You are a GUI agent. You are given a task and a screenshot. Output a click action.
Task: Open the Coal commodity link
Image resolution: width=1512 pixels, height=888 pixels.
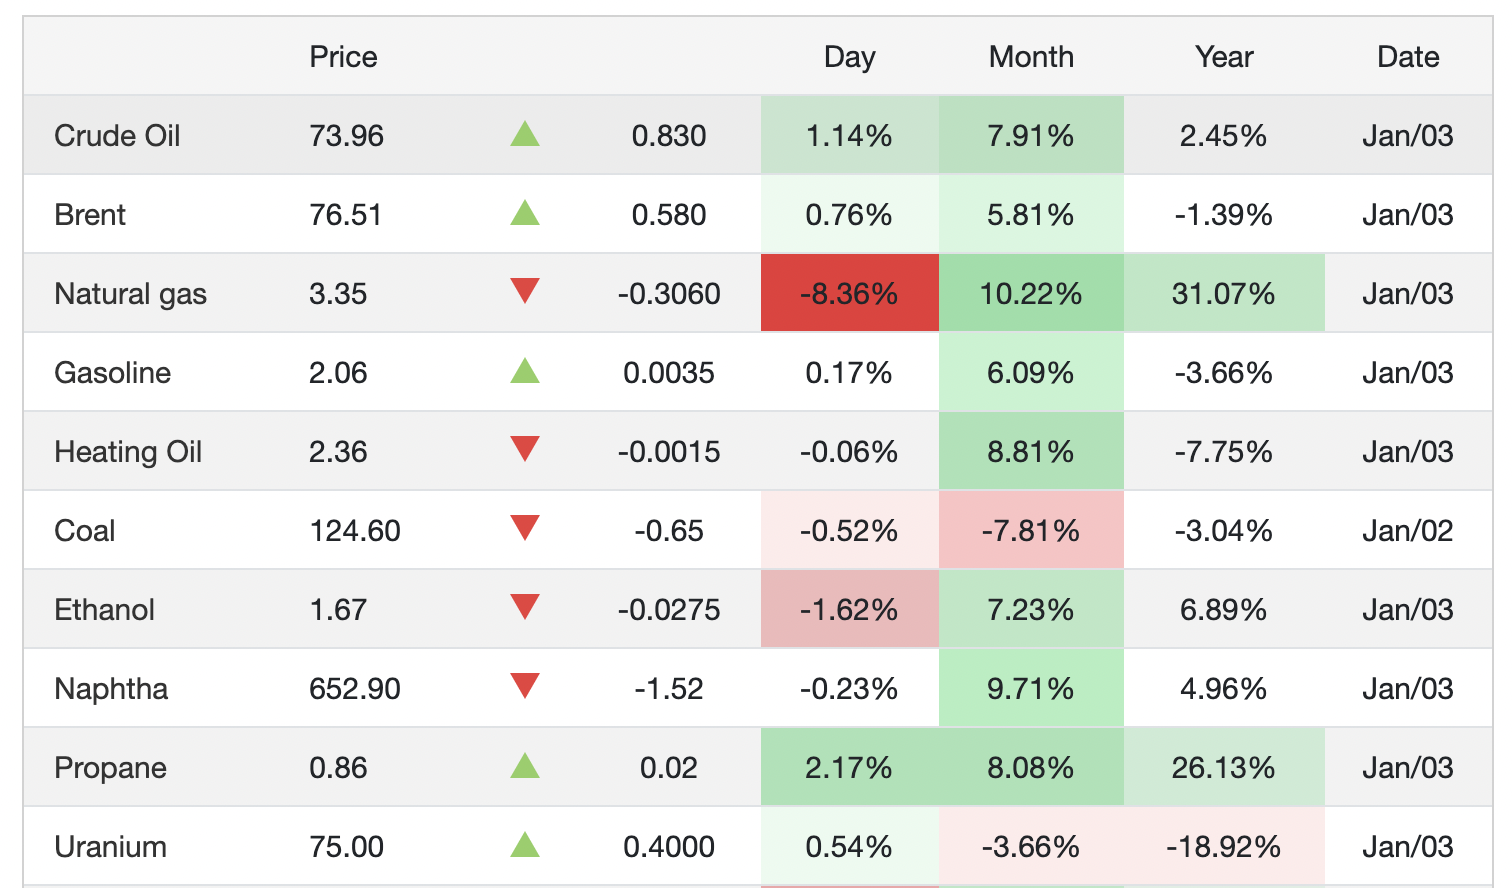coord(84,531)
